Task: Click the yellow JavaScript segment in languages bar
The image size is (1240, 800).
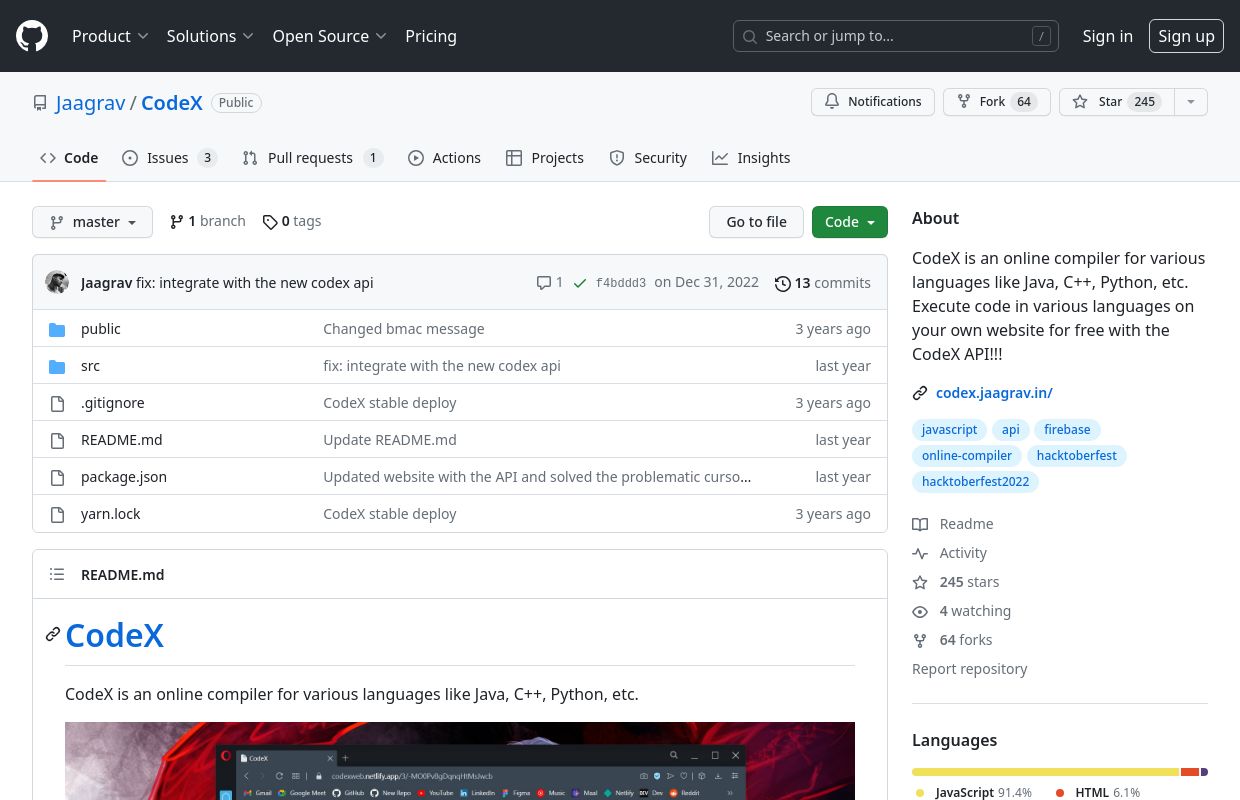Action: tap(1045, 772)
